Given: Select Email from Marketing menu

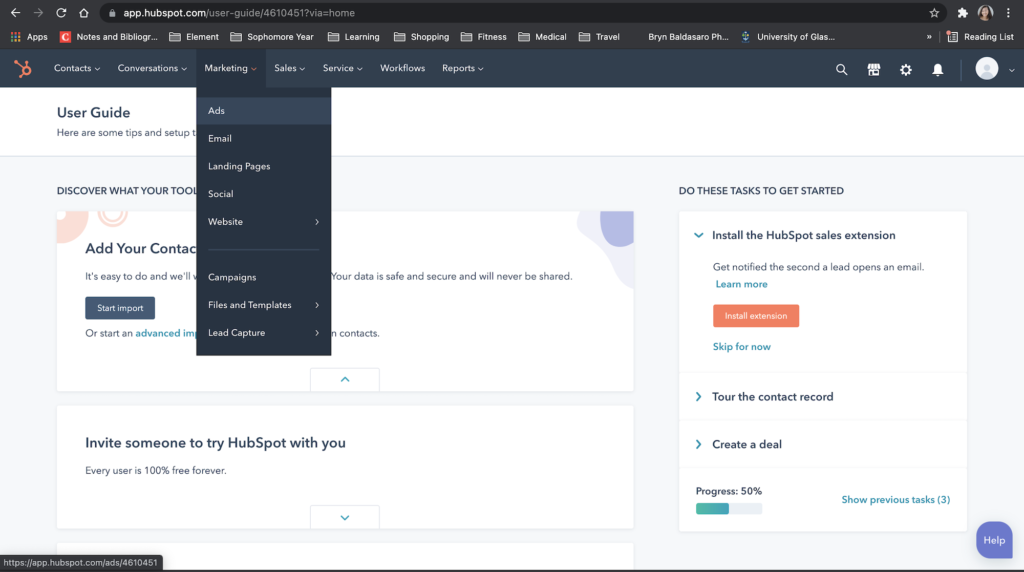Looking at the screenshot, I should (x=263, y=138).
